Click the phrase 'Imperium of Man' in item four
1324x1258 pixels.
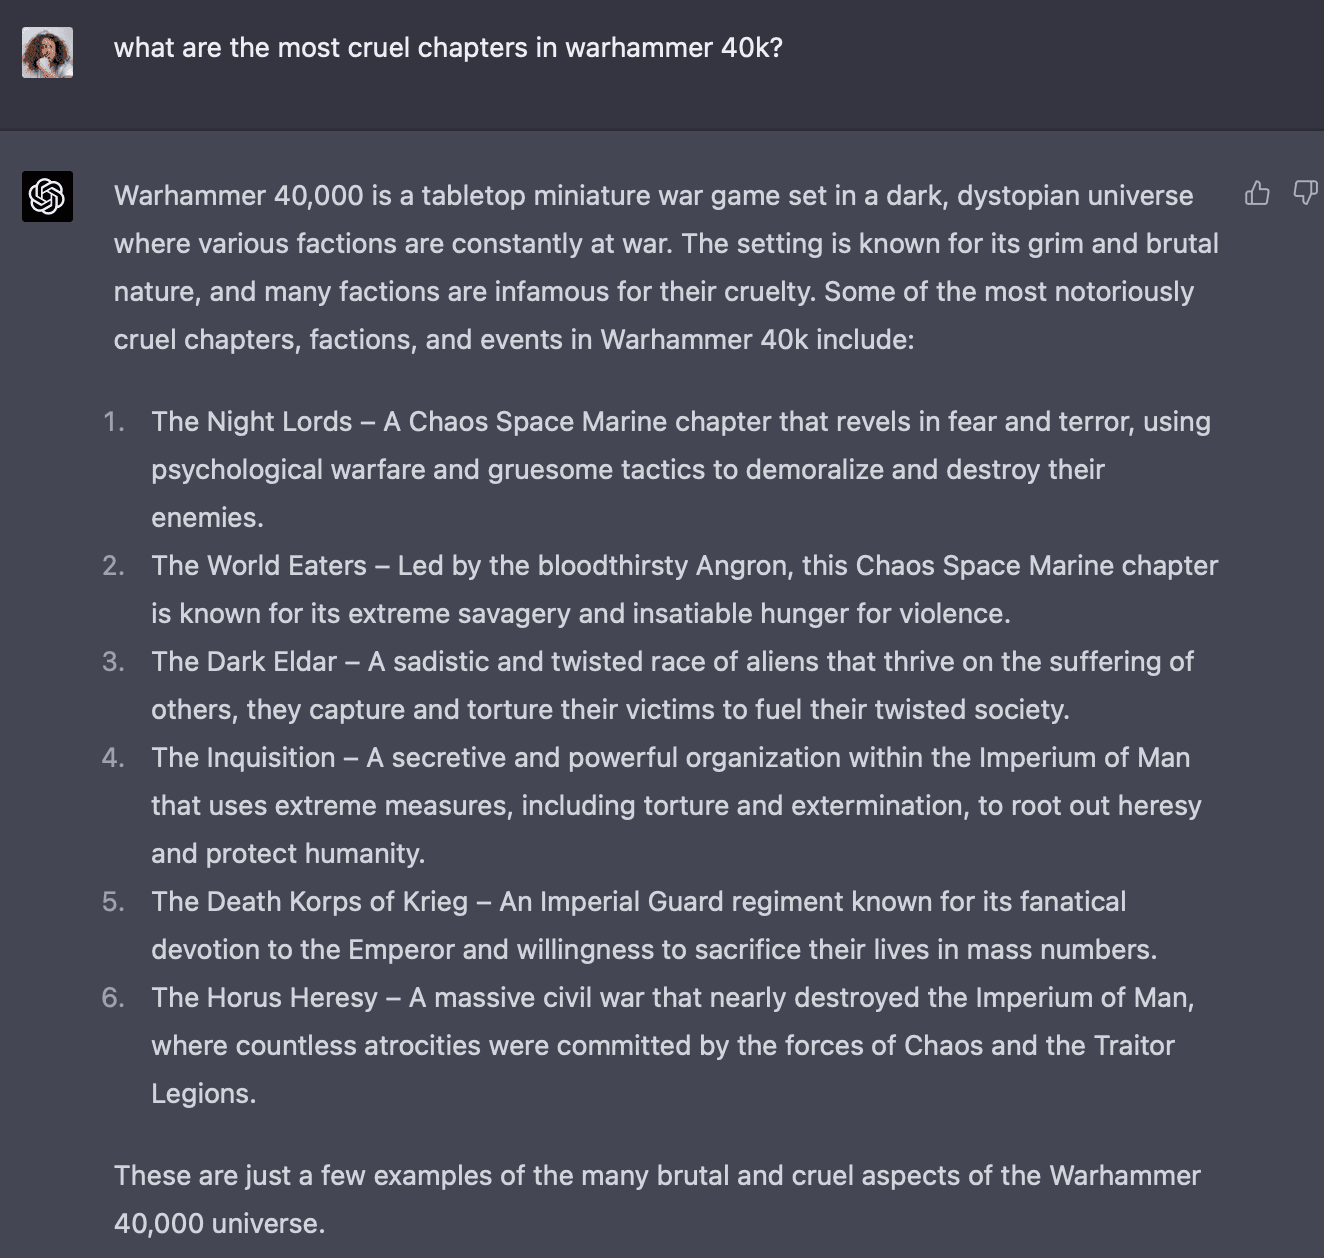coord(1084,758)
